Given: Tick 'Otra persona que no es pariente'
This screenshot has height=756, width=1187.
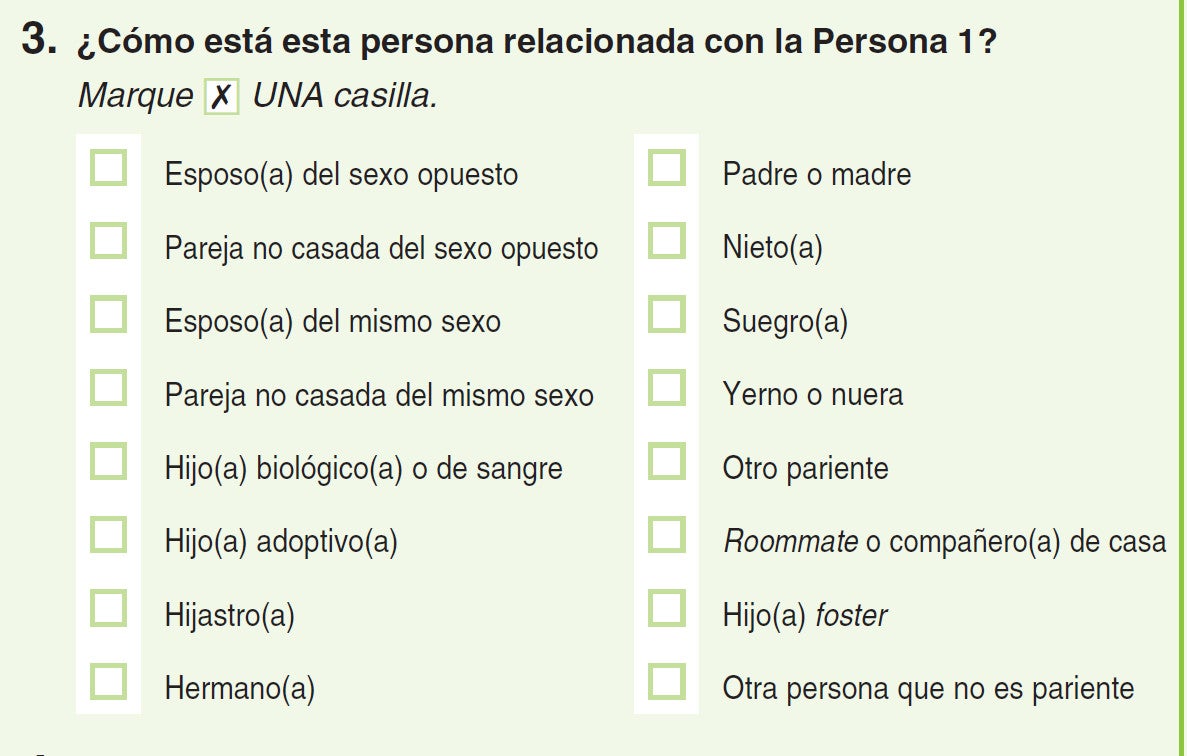Looking at the screenshot, I should (x=667, y=681).
